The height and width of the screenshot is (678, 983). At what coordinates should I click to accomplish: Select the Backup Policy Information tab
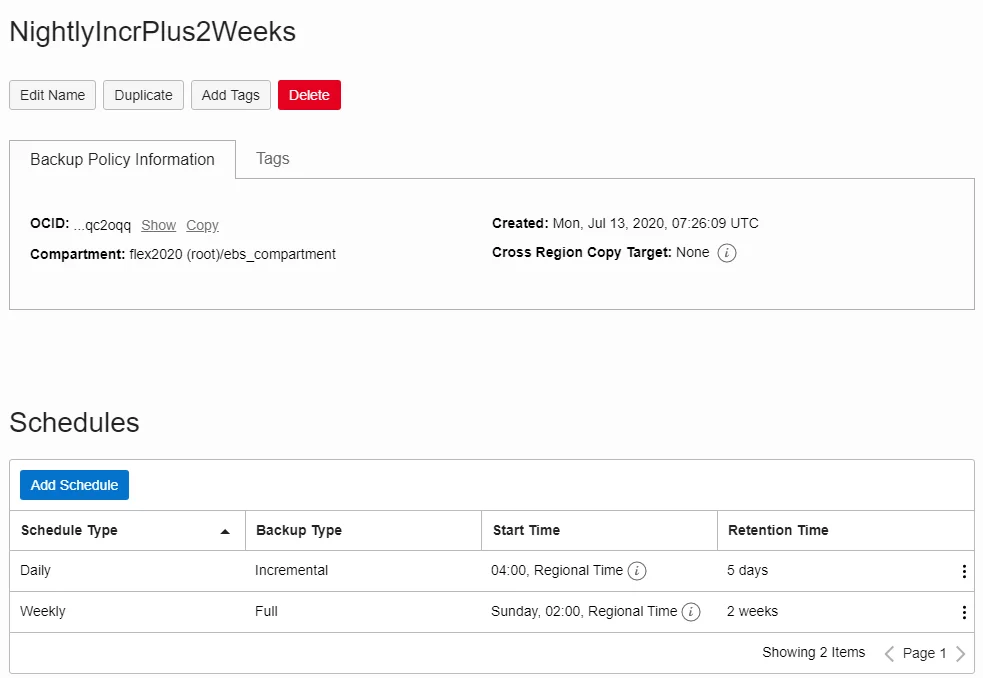point(122,159)
